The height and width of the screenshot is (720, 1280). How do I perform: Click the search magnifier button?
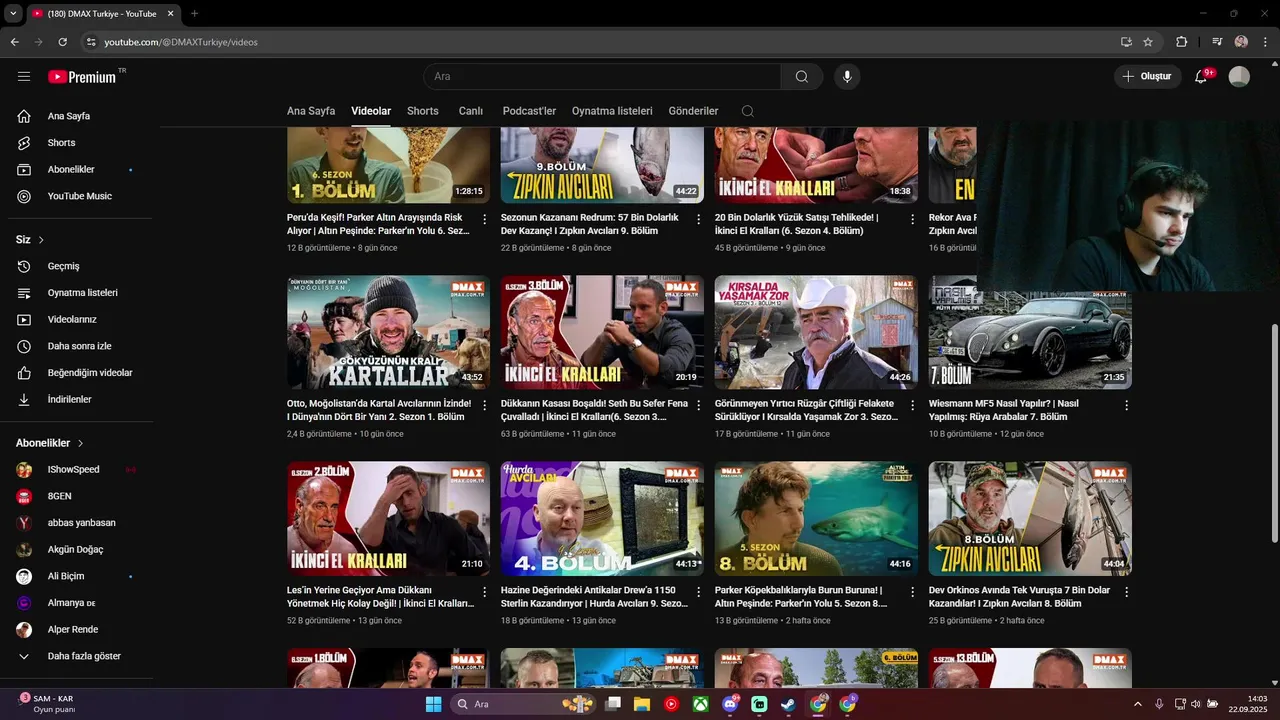coord(802,76)
